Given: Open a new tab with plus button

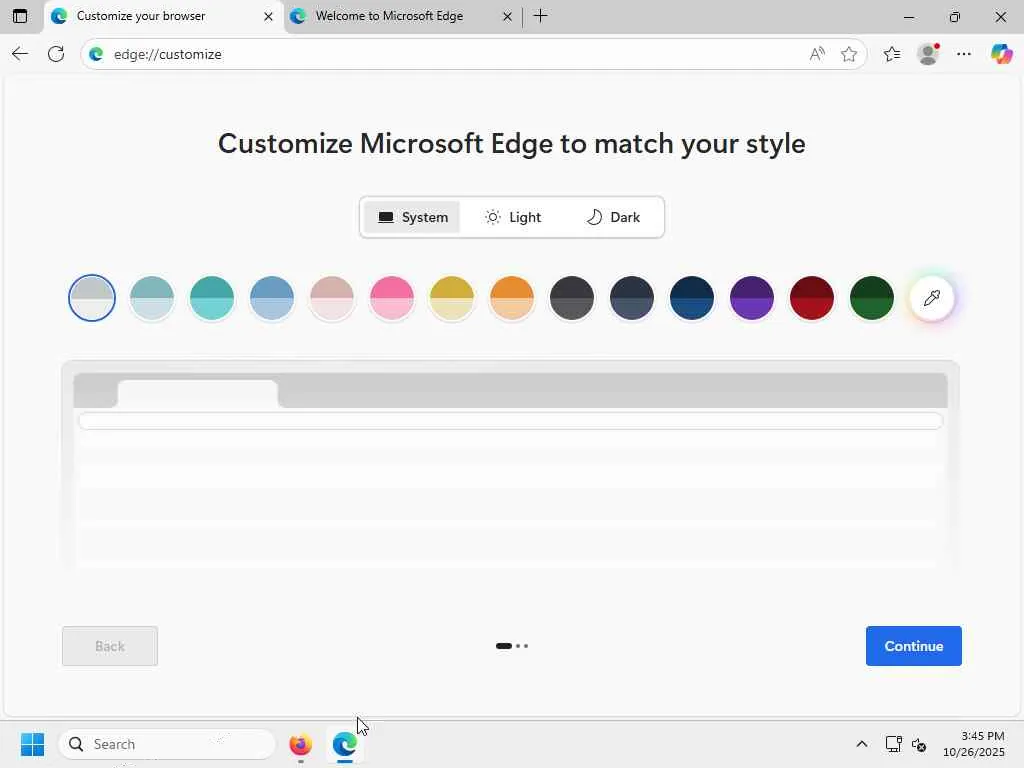Looking at the screenshot, I should [541, 16].
